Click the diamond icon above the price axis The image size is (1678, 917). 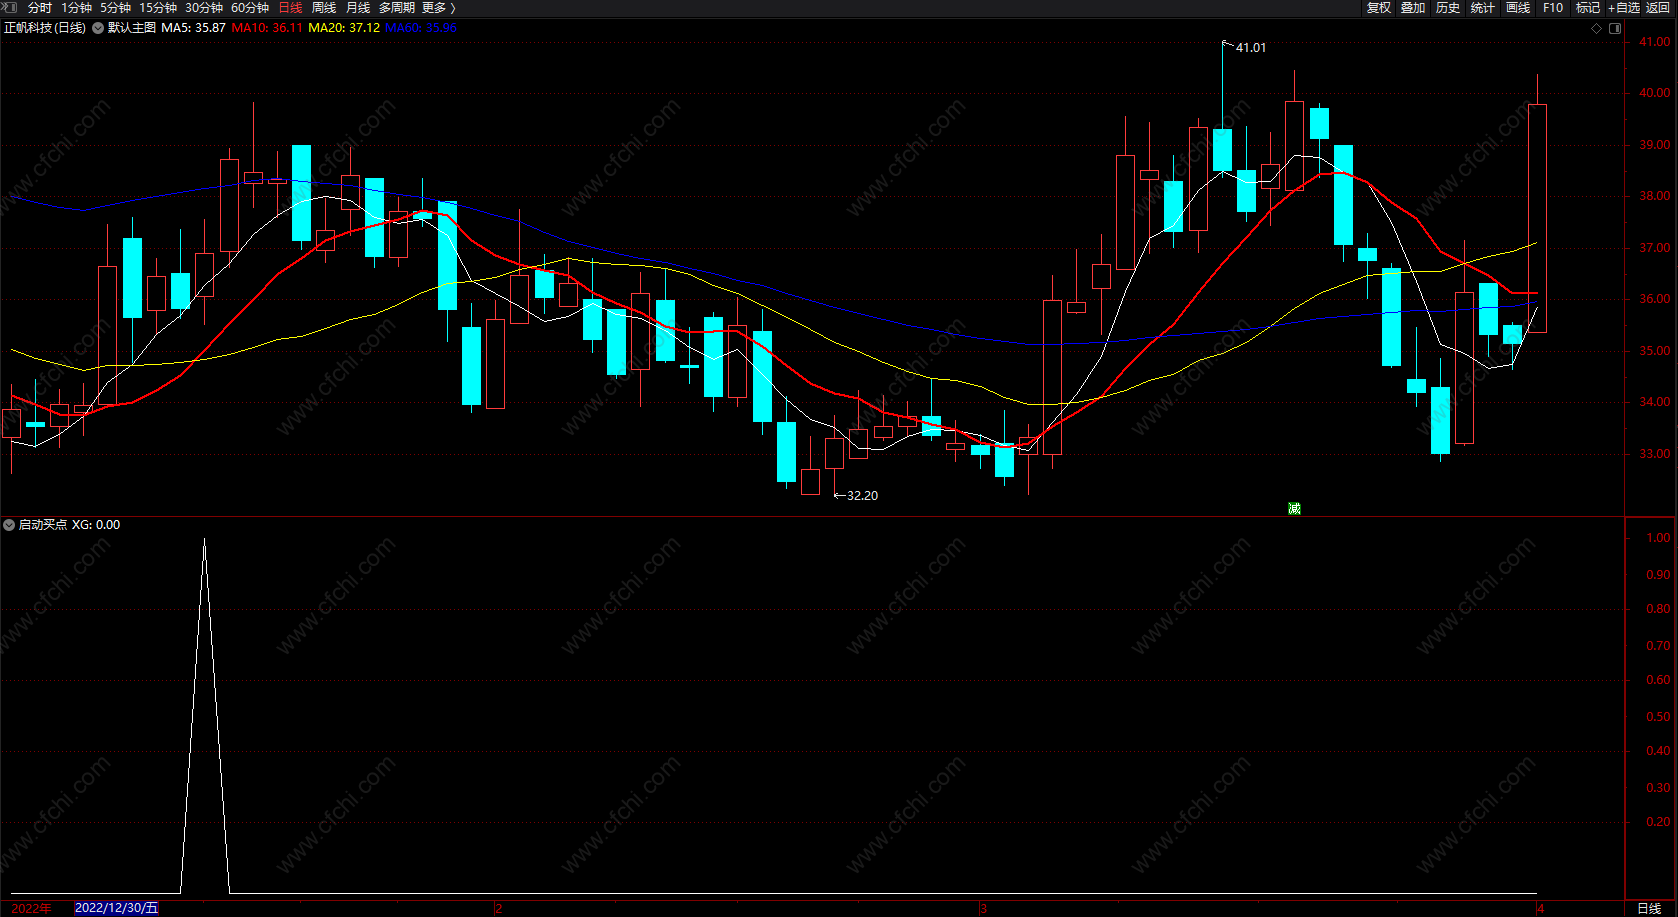[x=1596, y=28]
